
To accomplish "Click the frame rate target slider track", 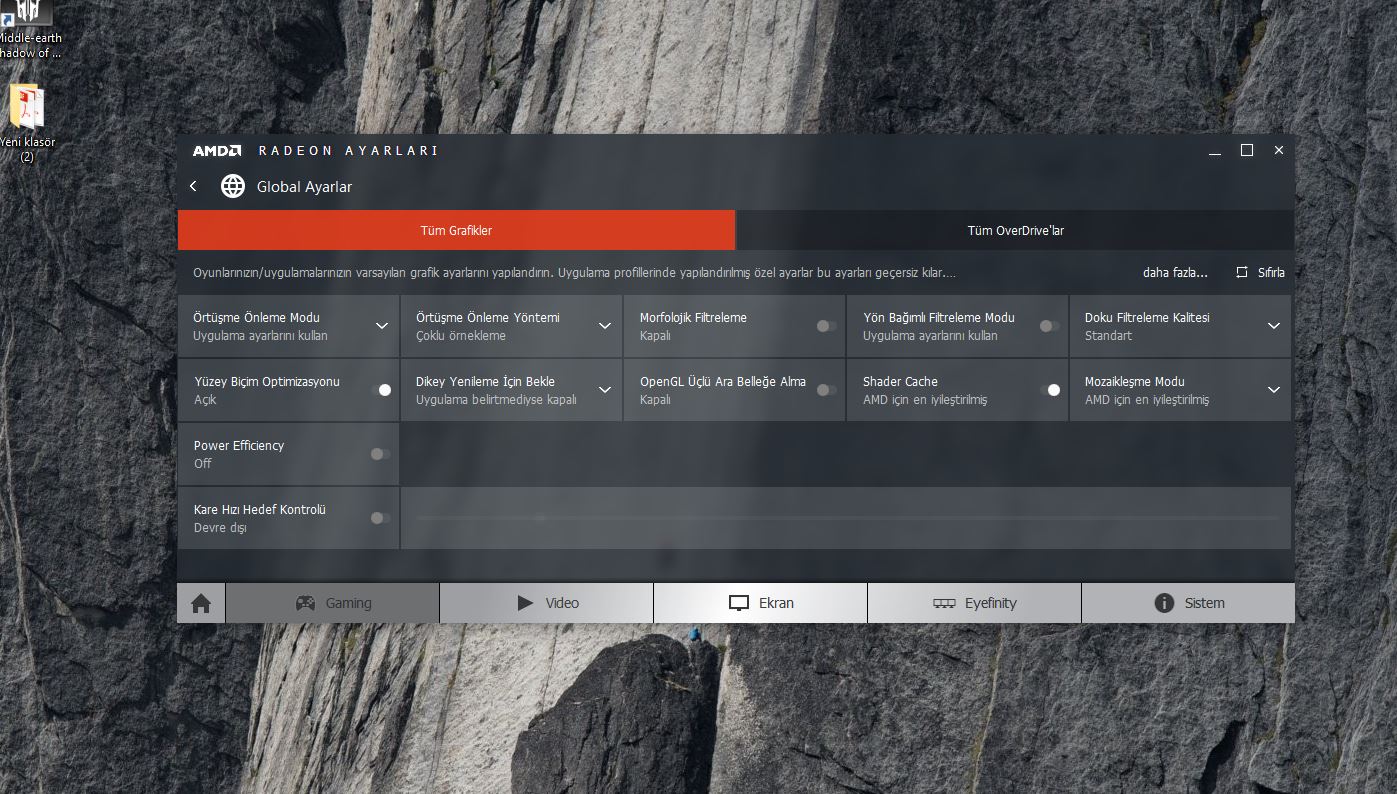I will [x=847, y=518].
